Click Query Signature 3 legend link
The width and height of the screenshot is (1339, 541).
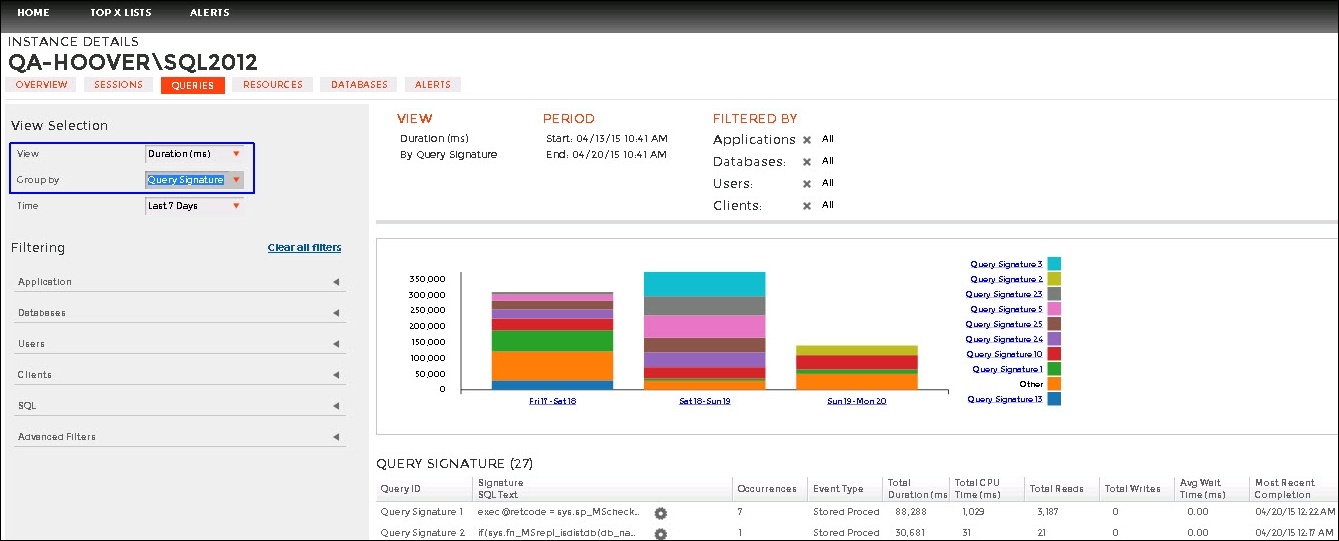click(1006, 264)
